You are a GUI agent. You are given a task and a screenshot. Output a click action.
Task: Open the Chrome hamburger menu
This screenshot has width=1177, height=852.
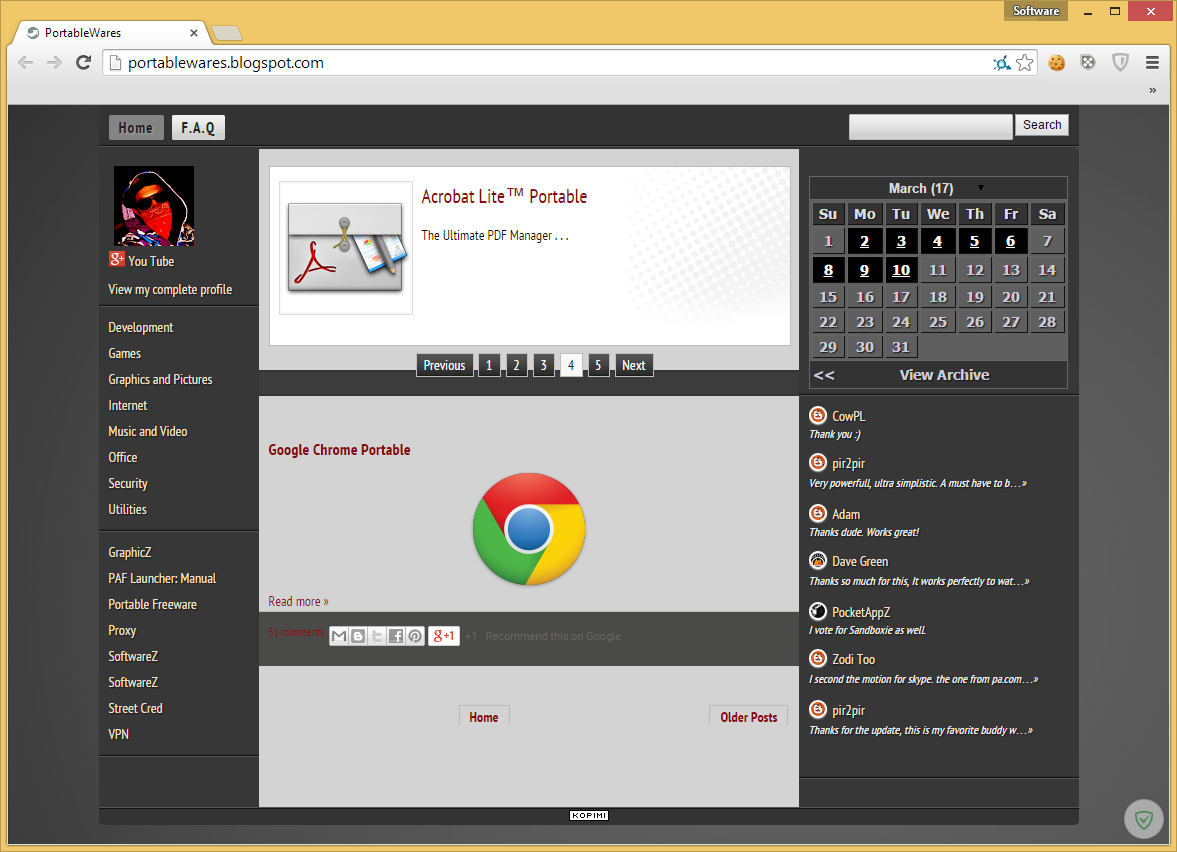(x=1152, y=63)
